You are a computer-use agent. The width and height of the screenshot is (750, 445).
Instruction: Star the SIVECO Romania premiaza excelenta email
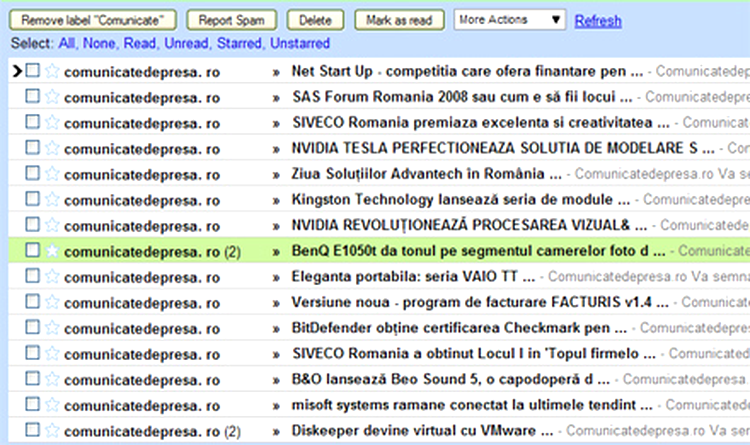pyautogui.click(x=52, y=123)
